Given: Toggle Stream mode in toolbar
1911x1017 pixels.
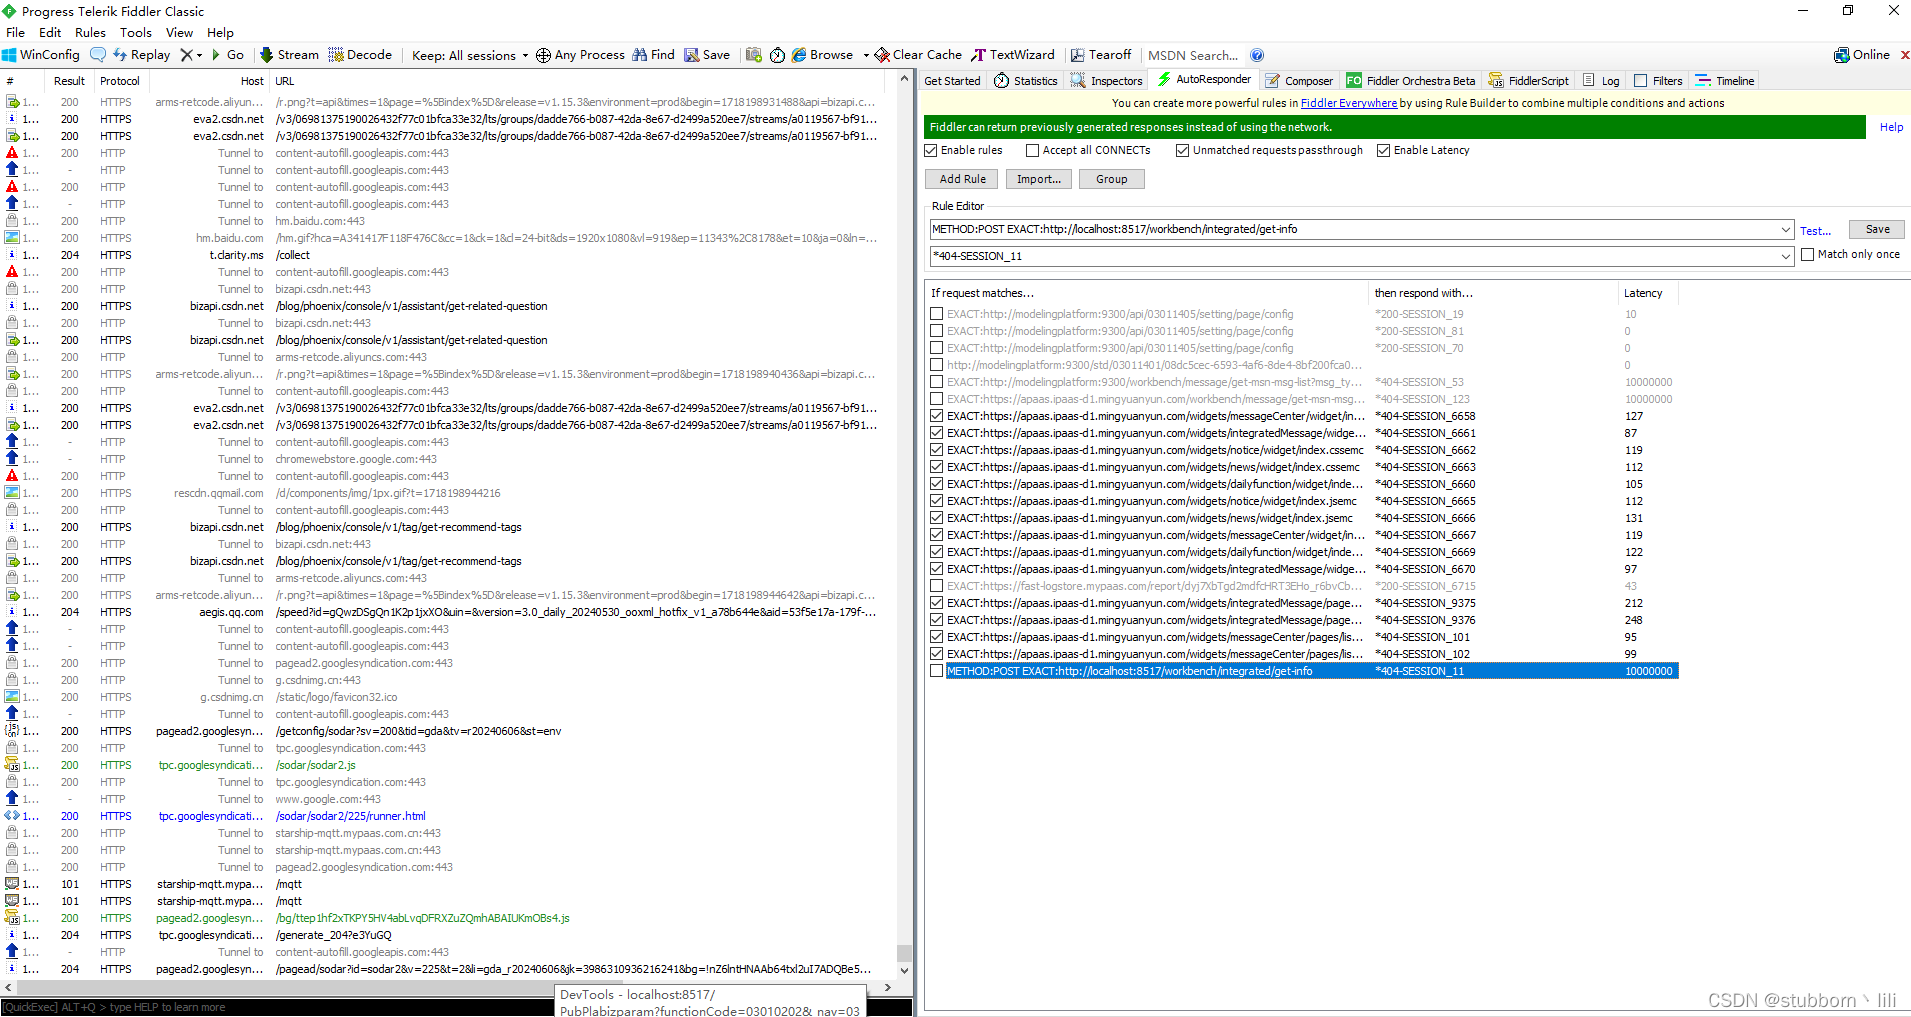Looking at the screenshot, I should 289,55.
